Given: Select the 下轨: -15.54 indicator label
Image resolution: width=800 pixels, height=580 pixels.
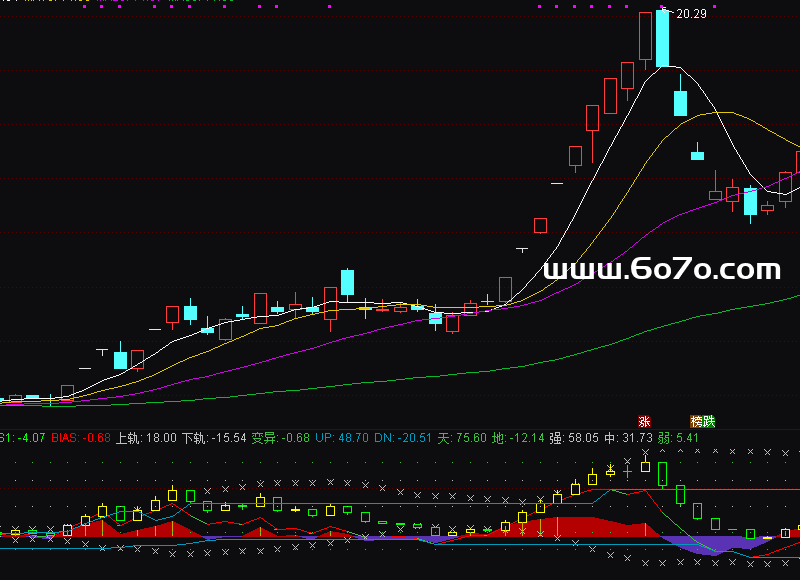Looking at the screenshot, I should click(x=213, y=438).
